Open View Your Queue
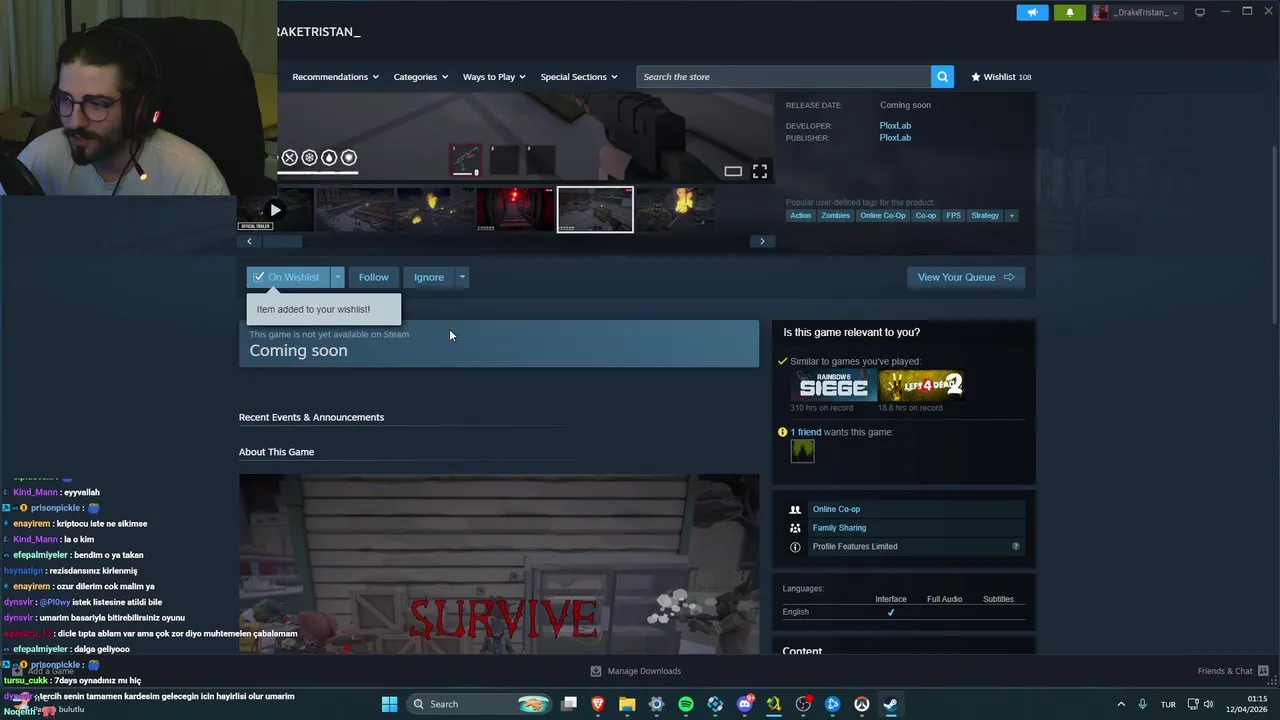Image resolution: width=1280 pixels, height=720 pixels. tap(966, 277)
